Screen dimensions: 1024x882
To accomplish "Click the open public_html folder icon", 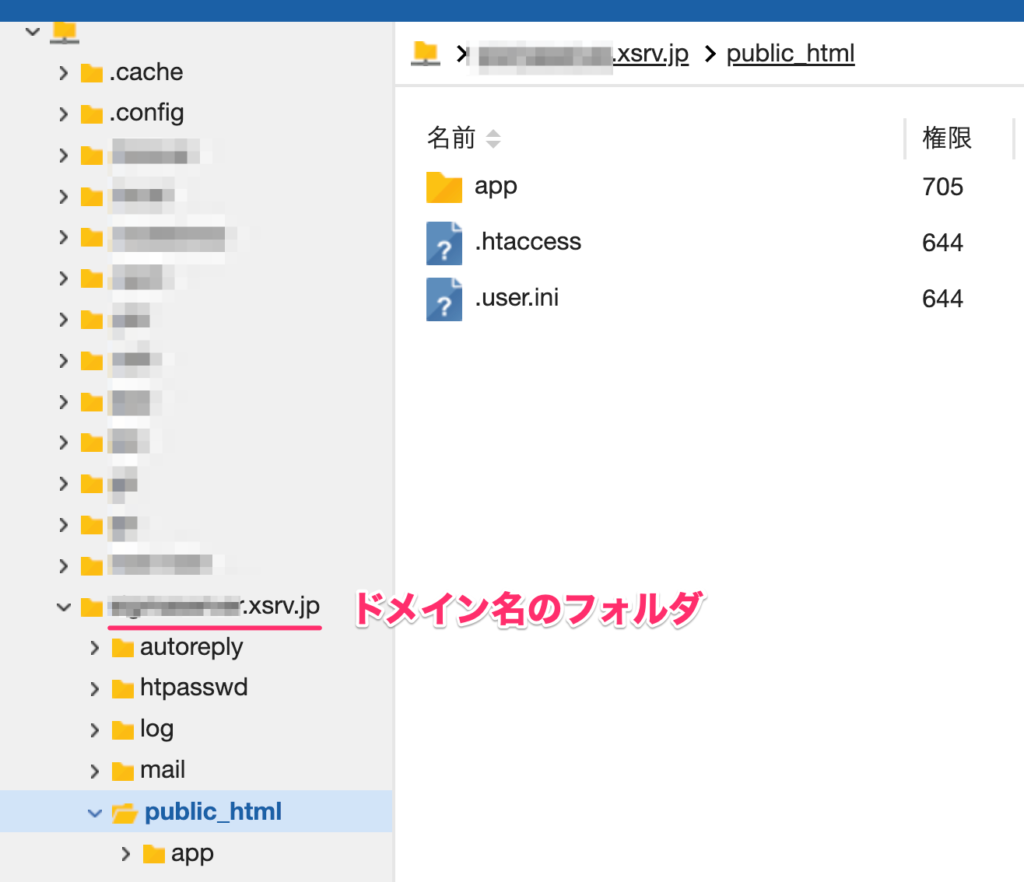I will coord(124,813).
